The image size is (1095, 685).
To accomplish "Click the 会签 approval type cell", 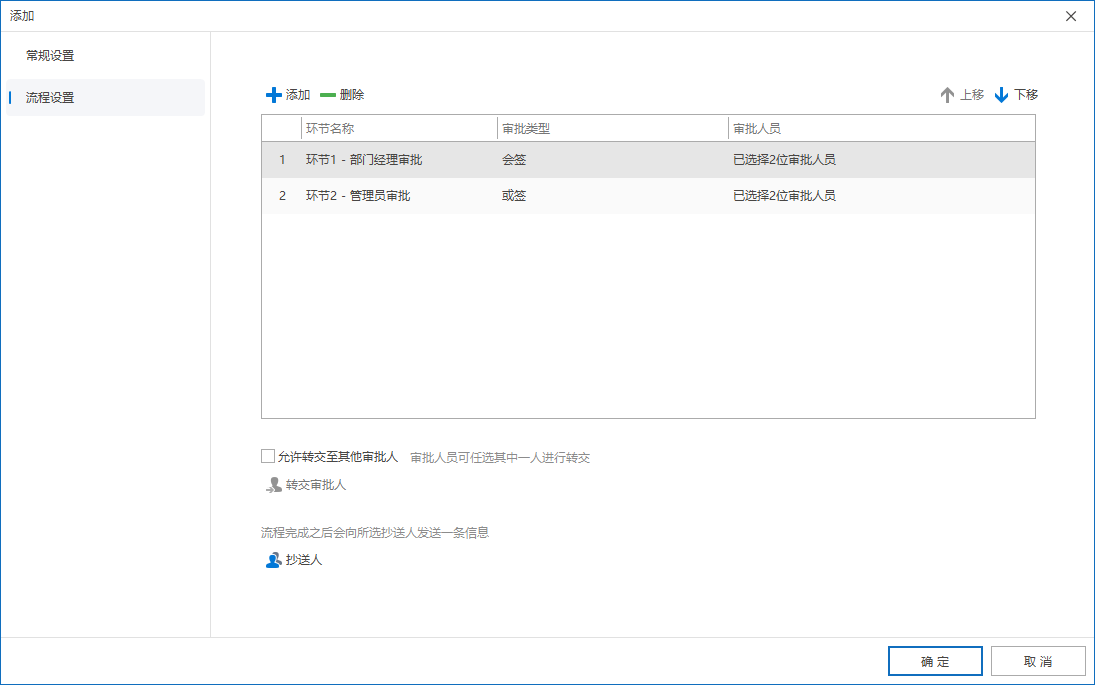I will pyautogui.click(x=514, y=160).
